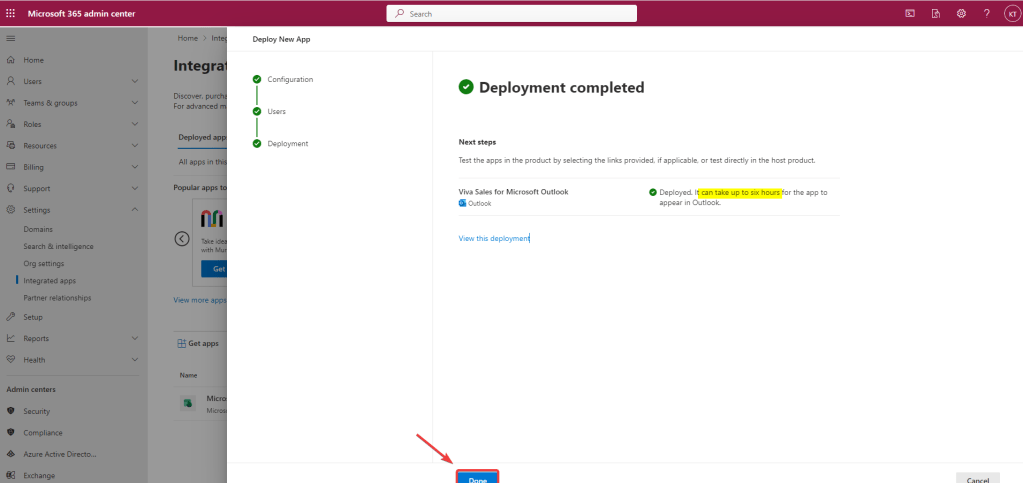Collapse the navigation hamburger menu

click(x=11, y=38)
